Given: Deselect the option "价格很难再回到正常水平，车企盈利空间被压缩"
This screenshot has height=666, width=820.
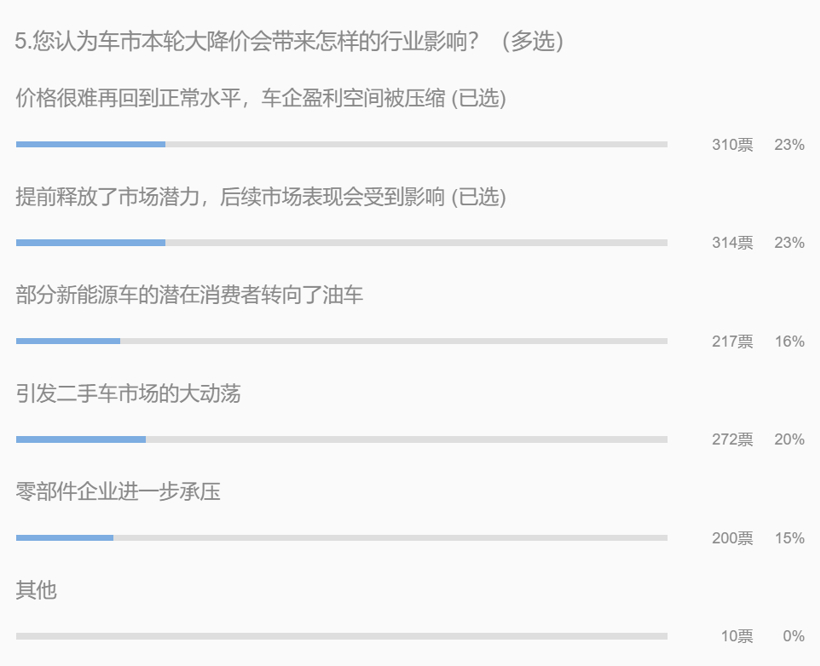Looking at the screenshot, I should [230, 100].
